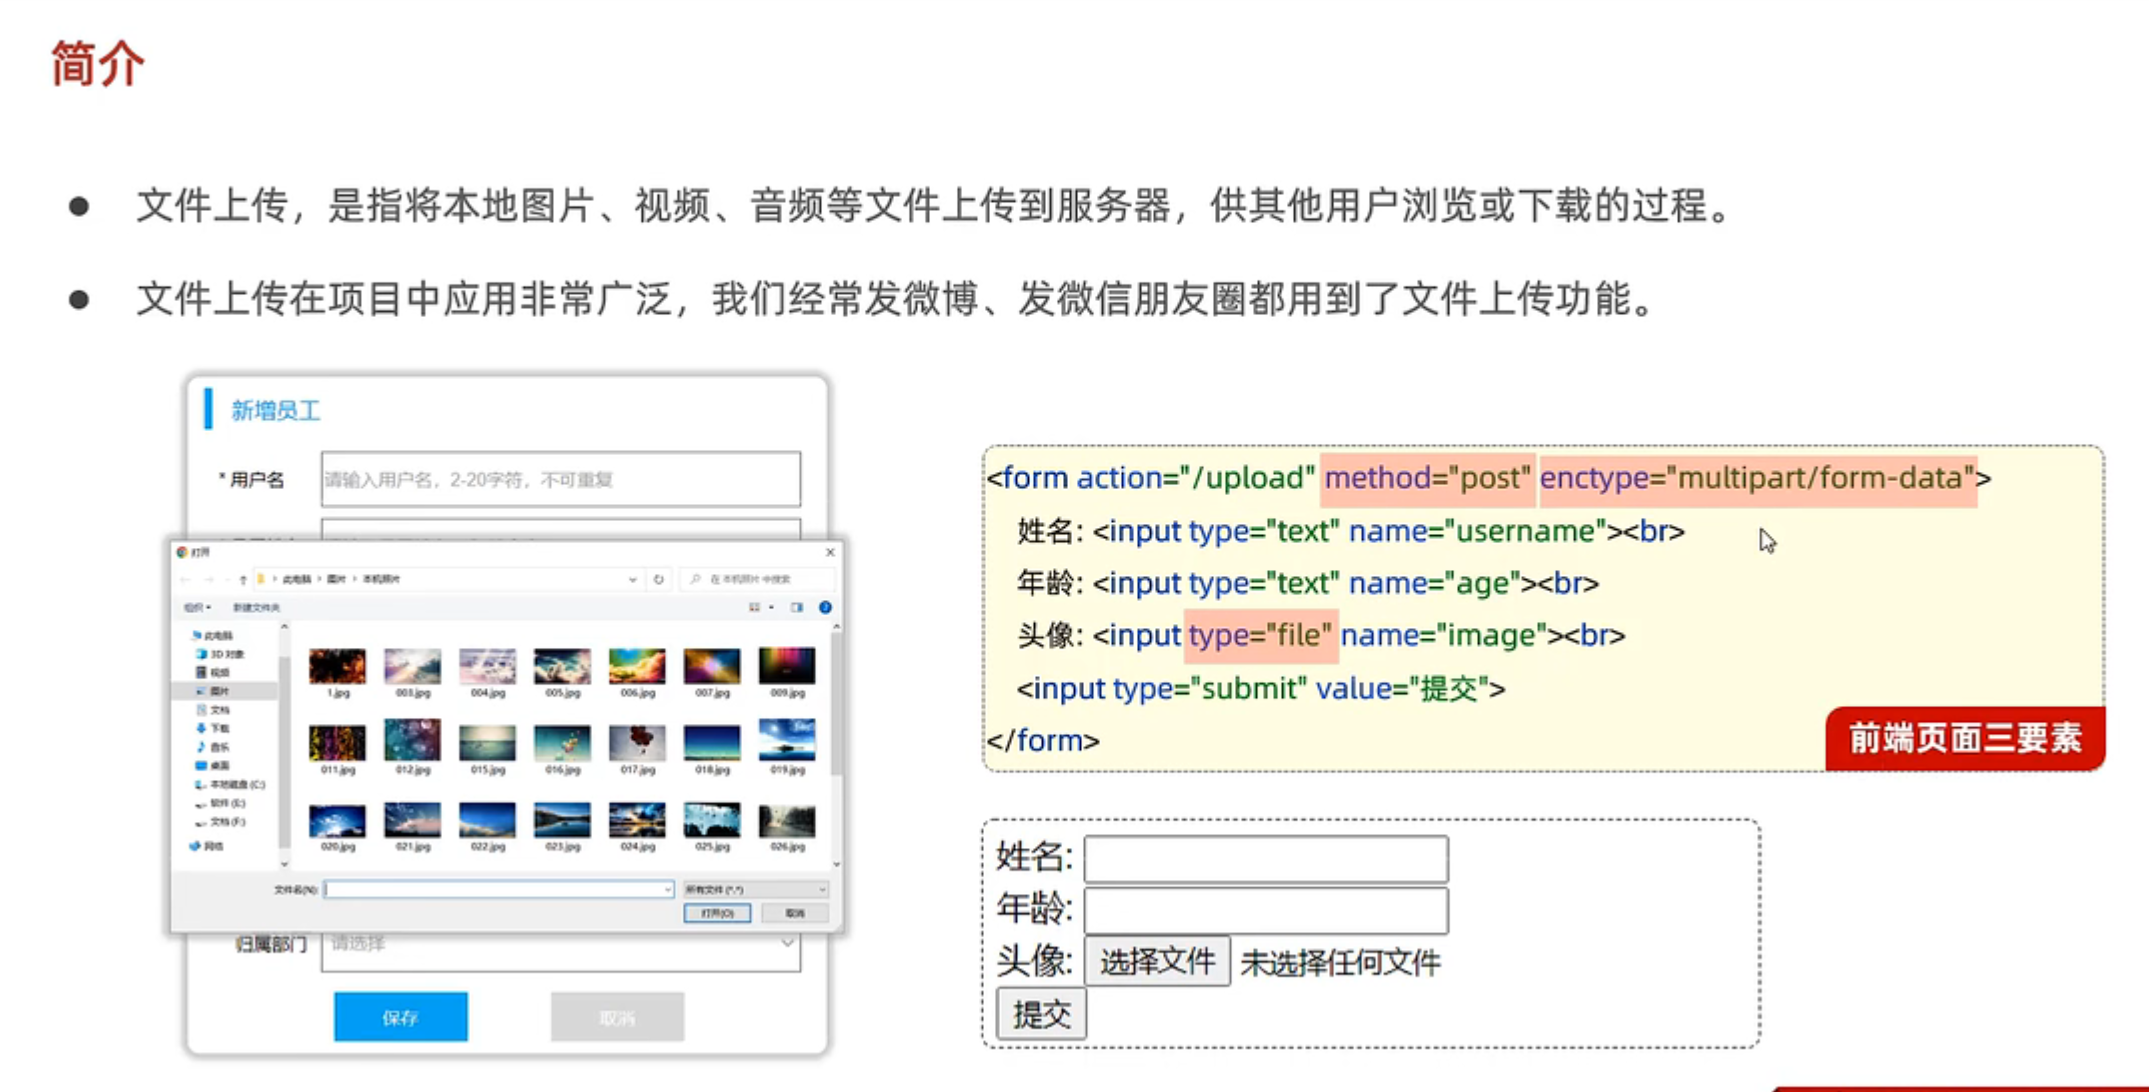Click the blue 保存 button

400,1017
